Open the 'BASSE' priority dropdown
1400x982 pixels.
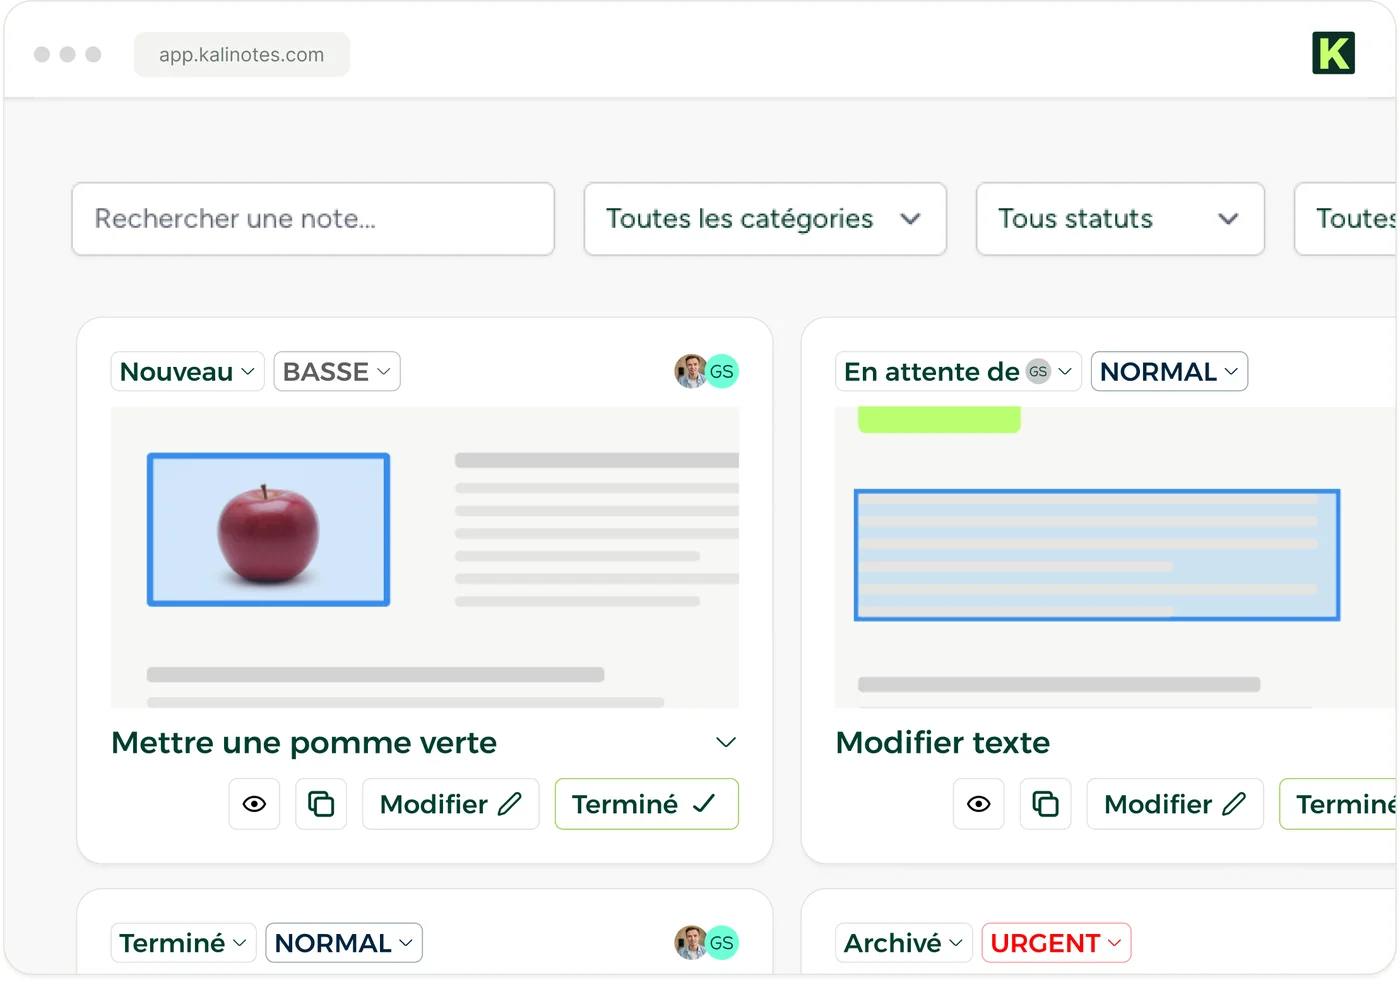click(337, 371)
